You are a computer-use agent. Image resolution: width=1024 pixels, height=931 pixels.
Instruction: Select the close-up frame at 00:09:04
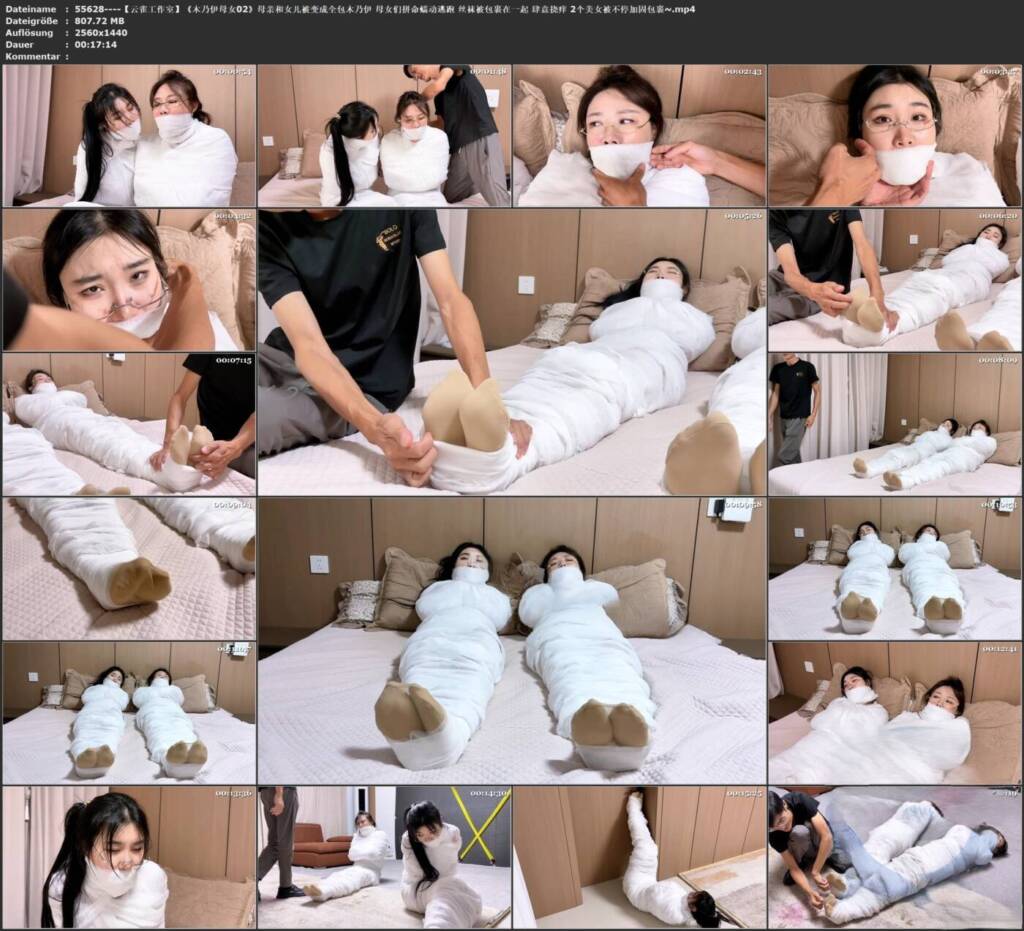tap(129, 569)
